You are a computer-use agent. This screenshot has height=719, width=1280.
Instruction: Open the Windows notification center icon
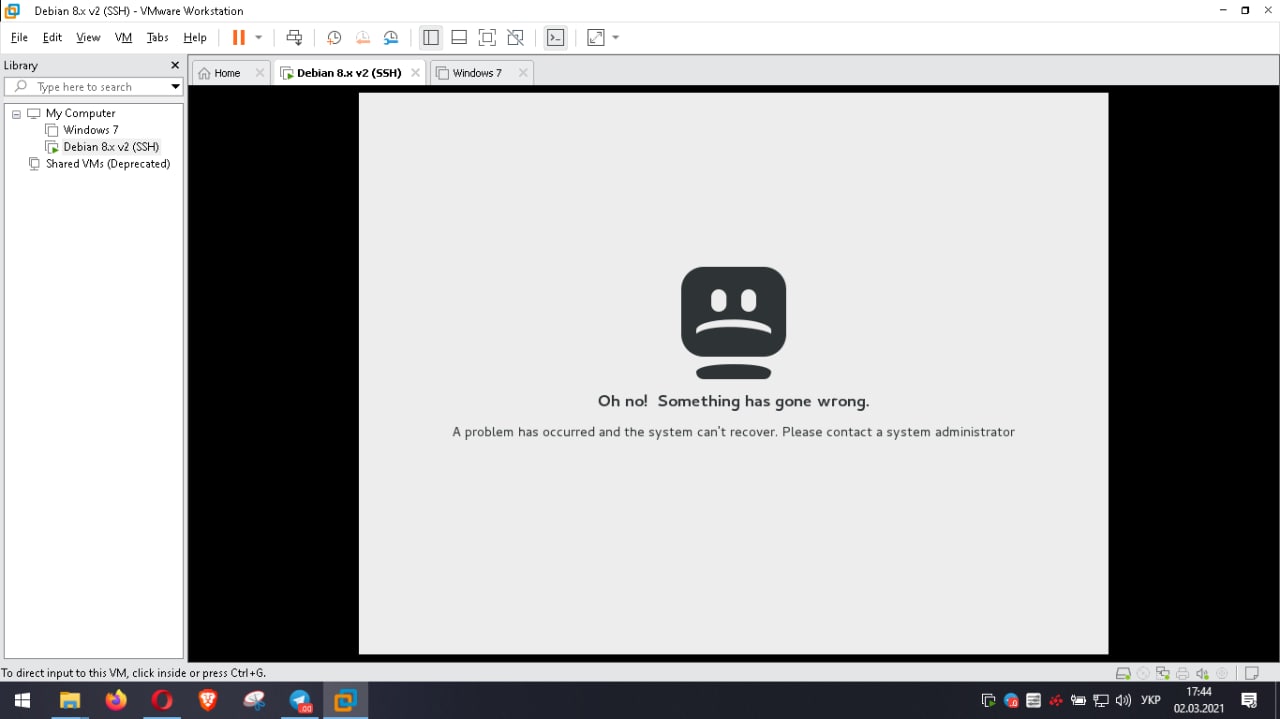(x=1249, y=701)
